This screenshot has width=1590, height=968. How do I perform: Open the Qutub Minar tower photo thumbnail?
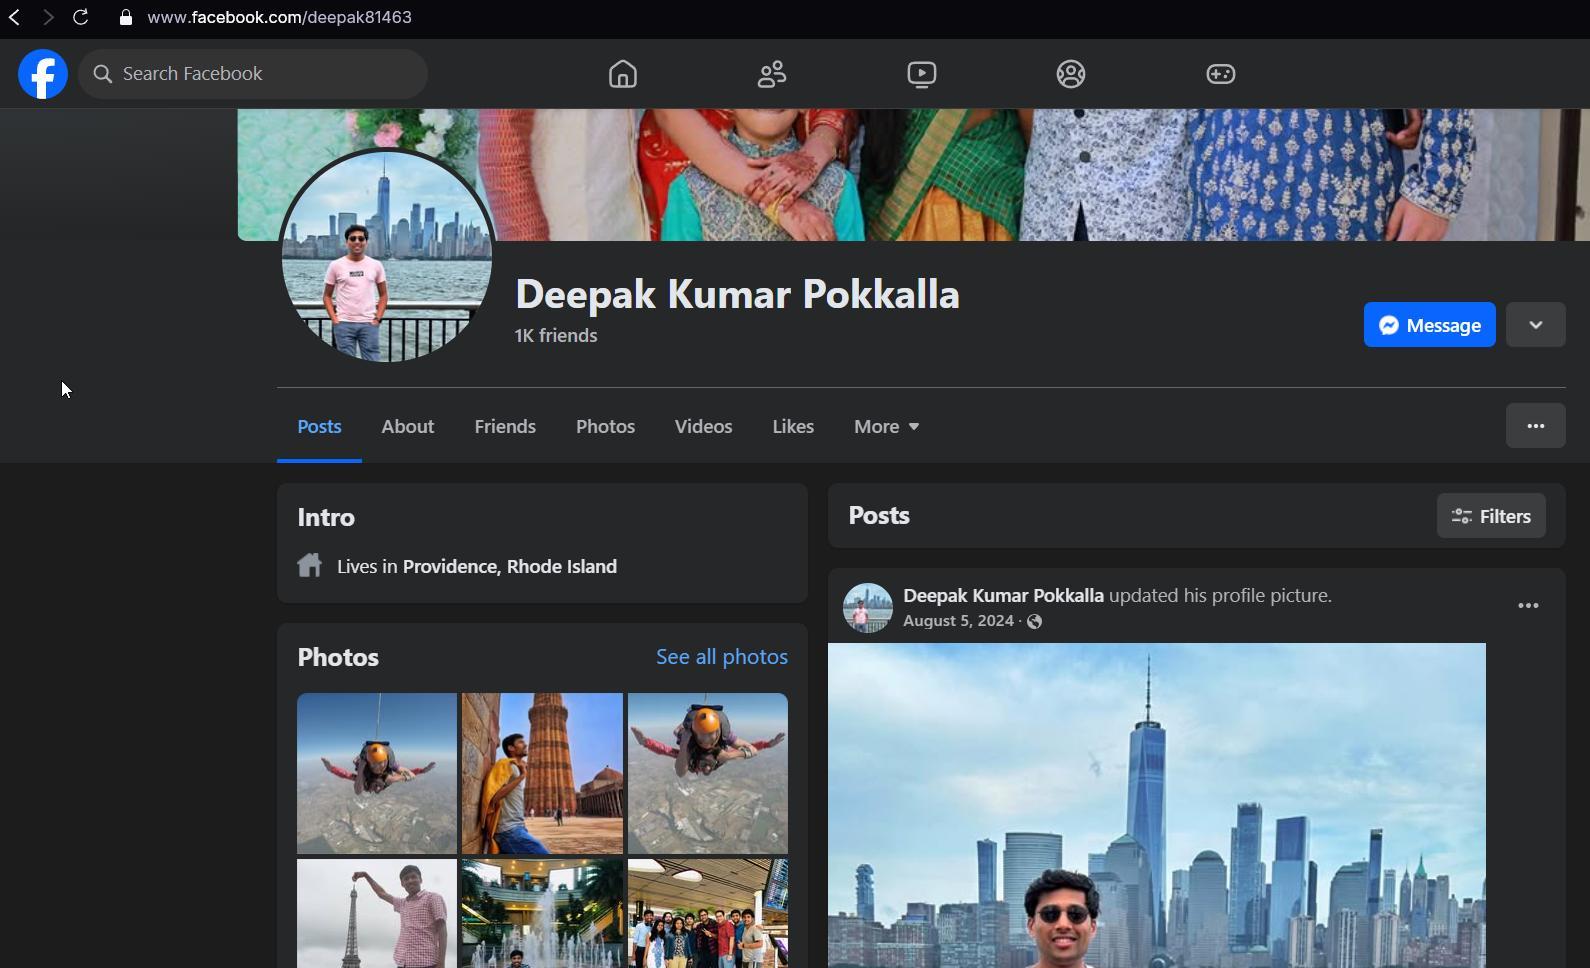coord(542,773)
